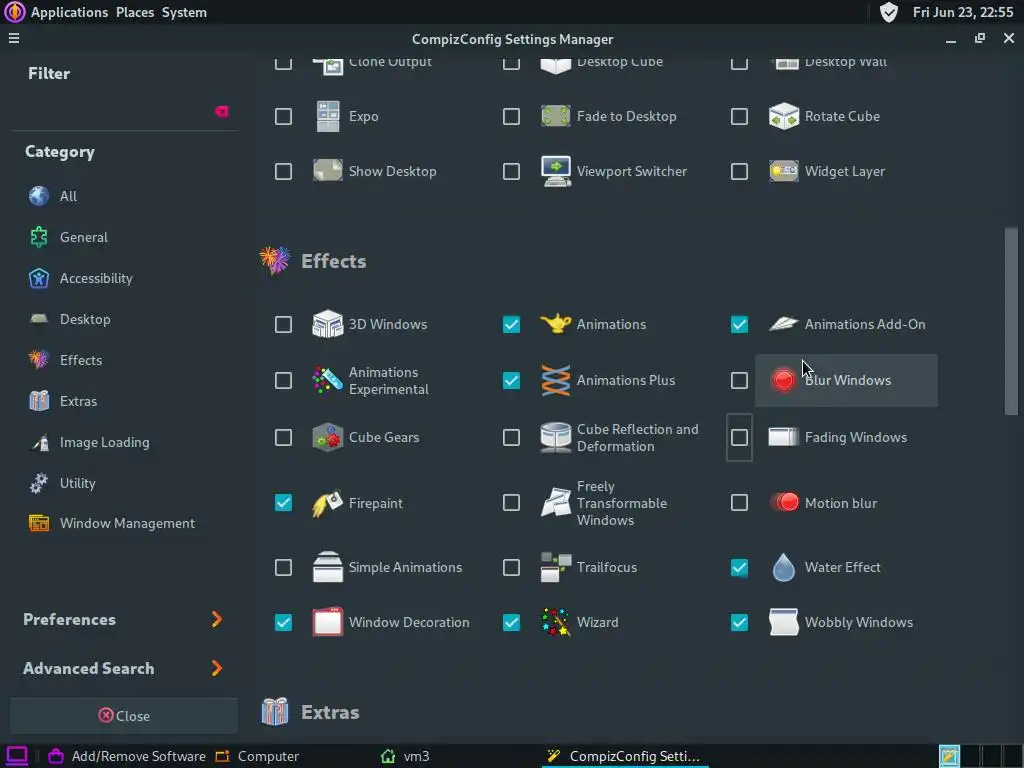1024x768 pixels.
Task: Click the Water Effect droplet icon
Action: pyautogui.click(x=784, y=567)
